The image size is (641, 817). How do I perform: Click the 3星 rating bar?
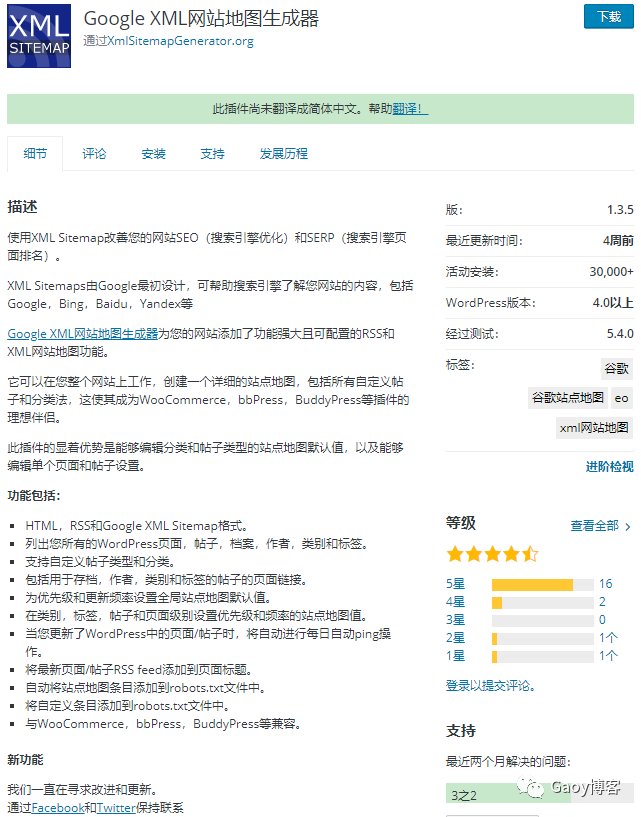[543, 621]
